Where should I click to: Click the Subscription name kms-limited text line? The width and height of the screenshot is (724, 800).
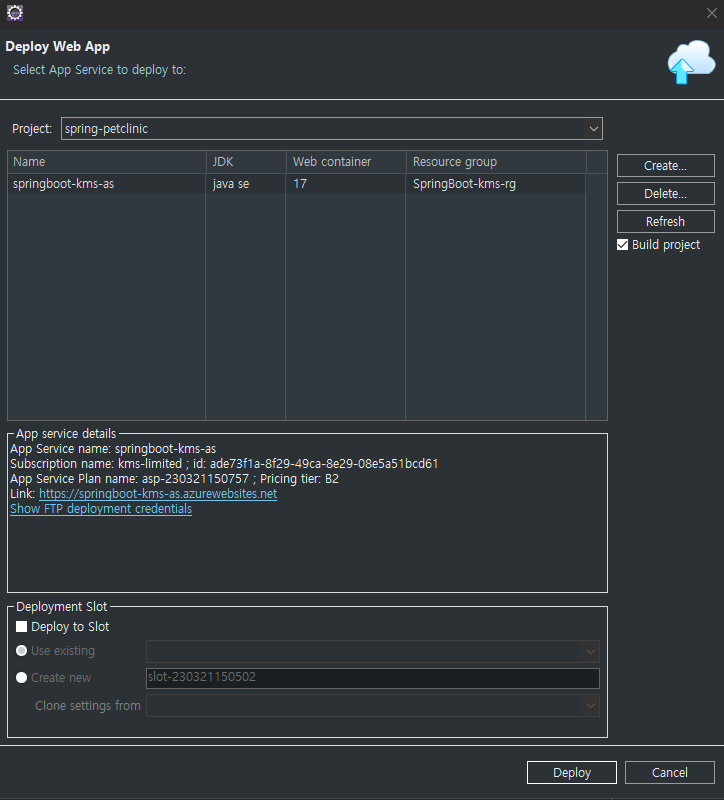[224, 464]
